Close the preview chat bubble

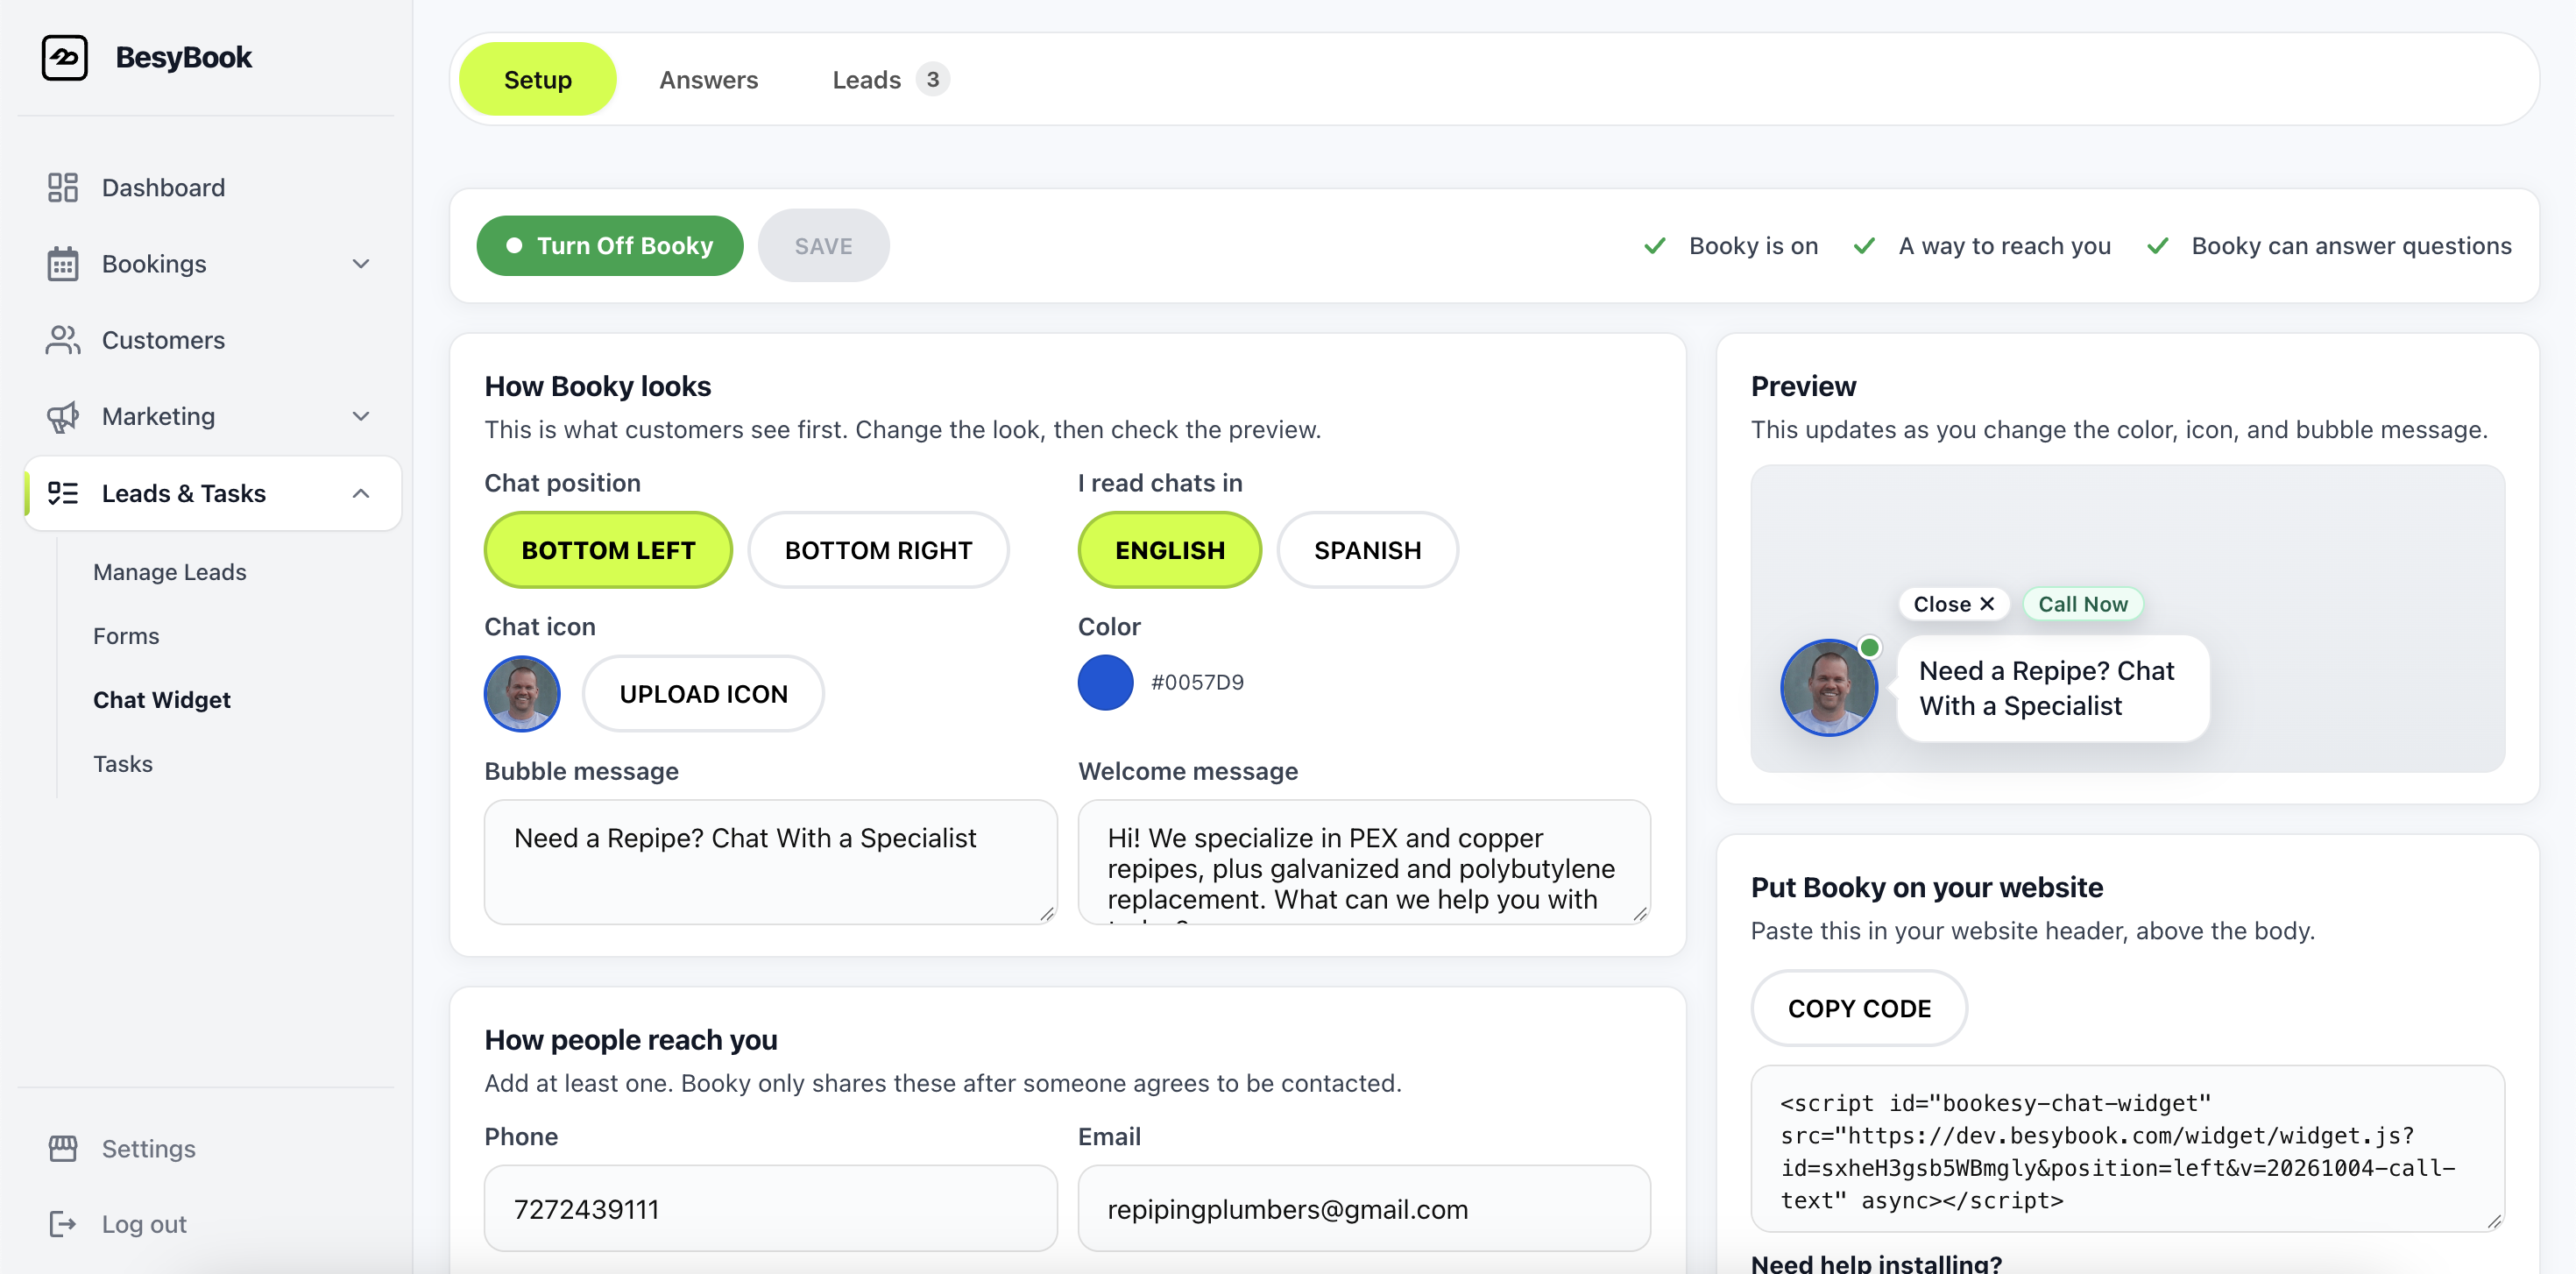[x=1953, y=604]
